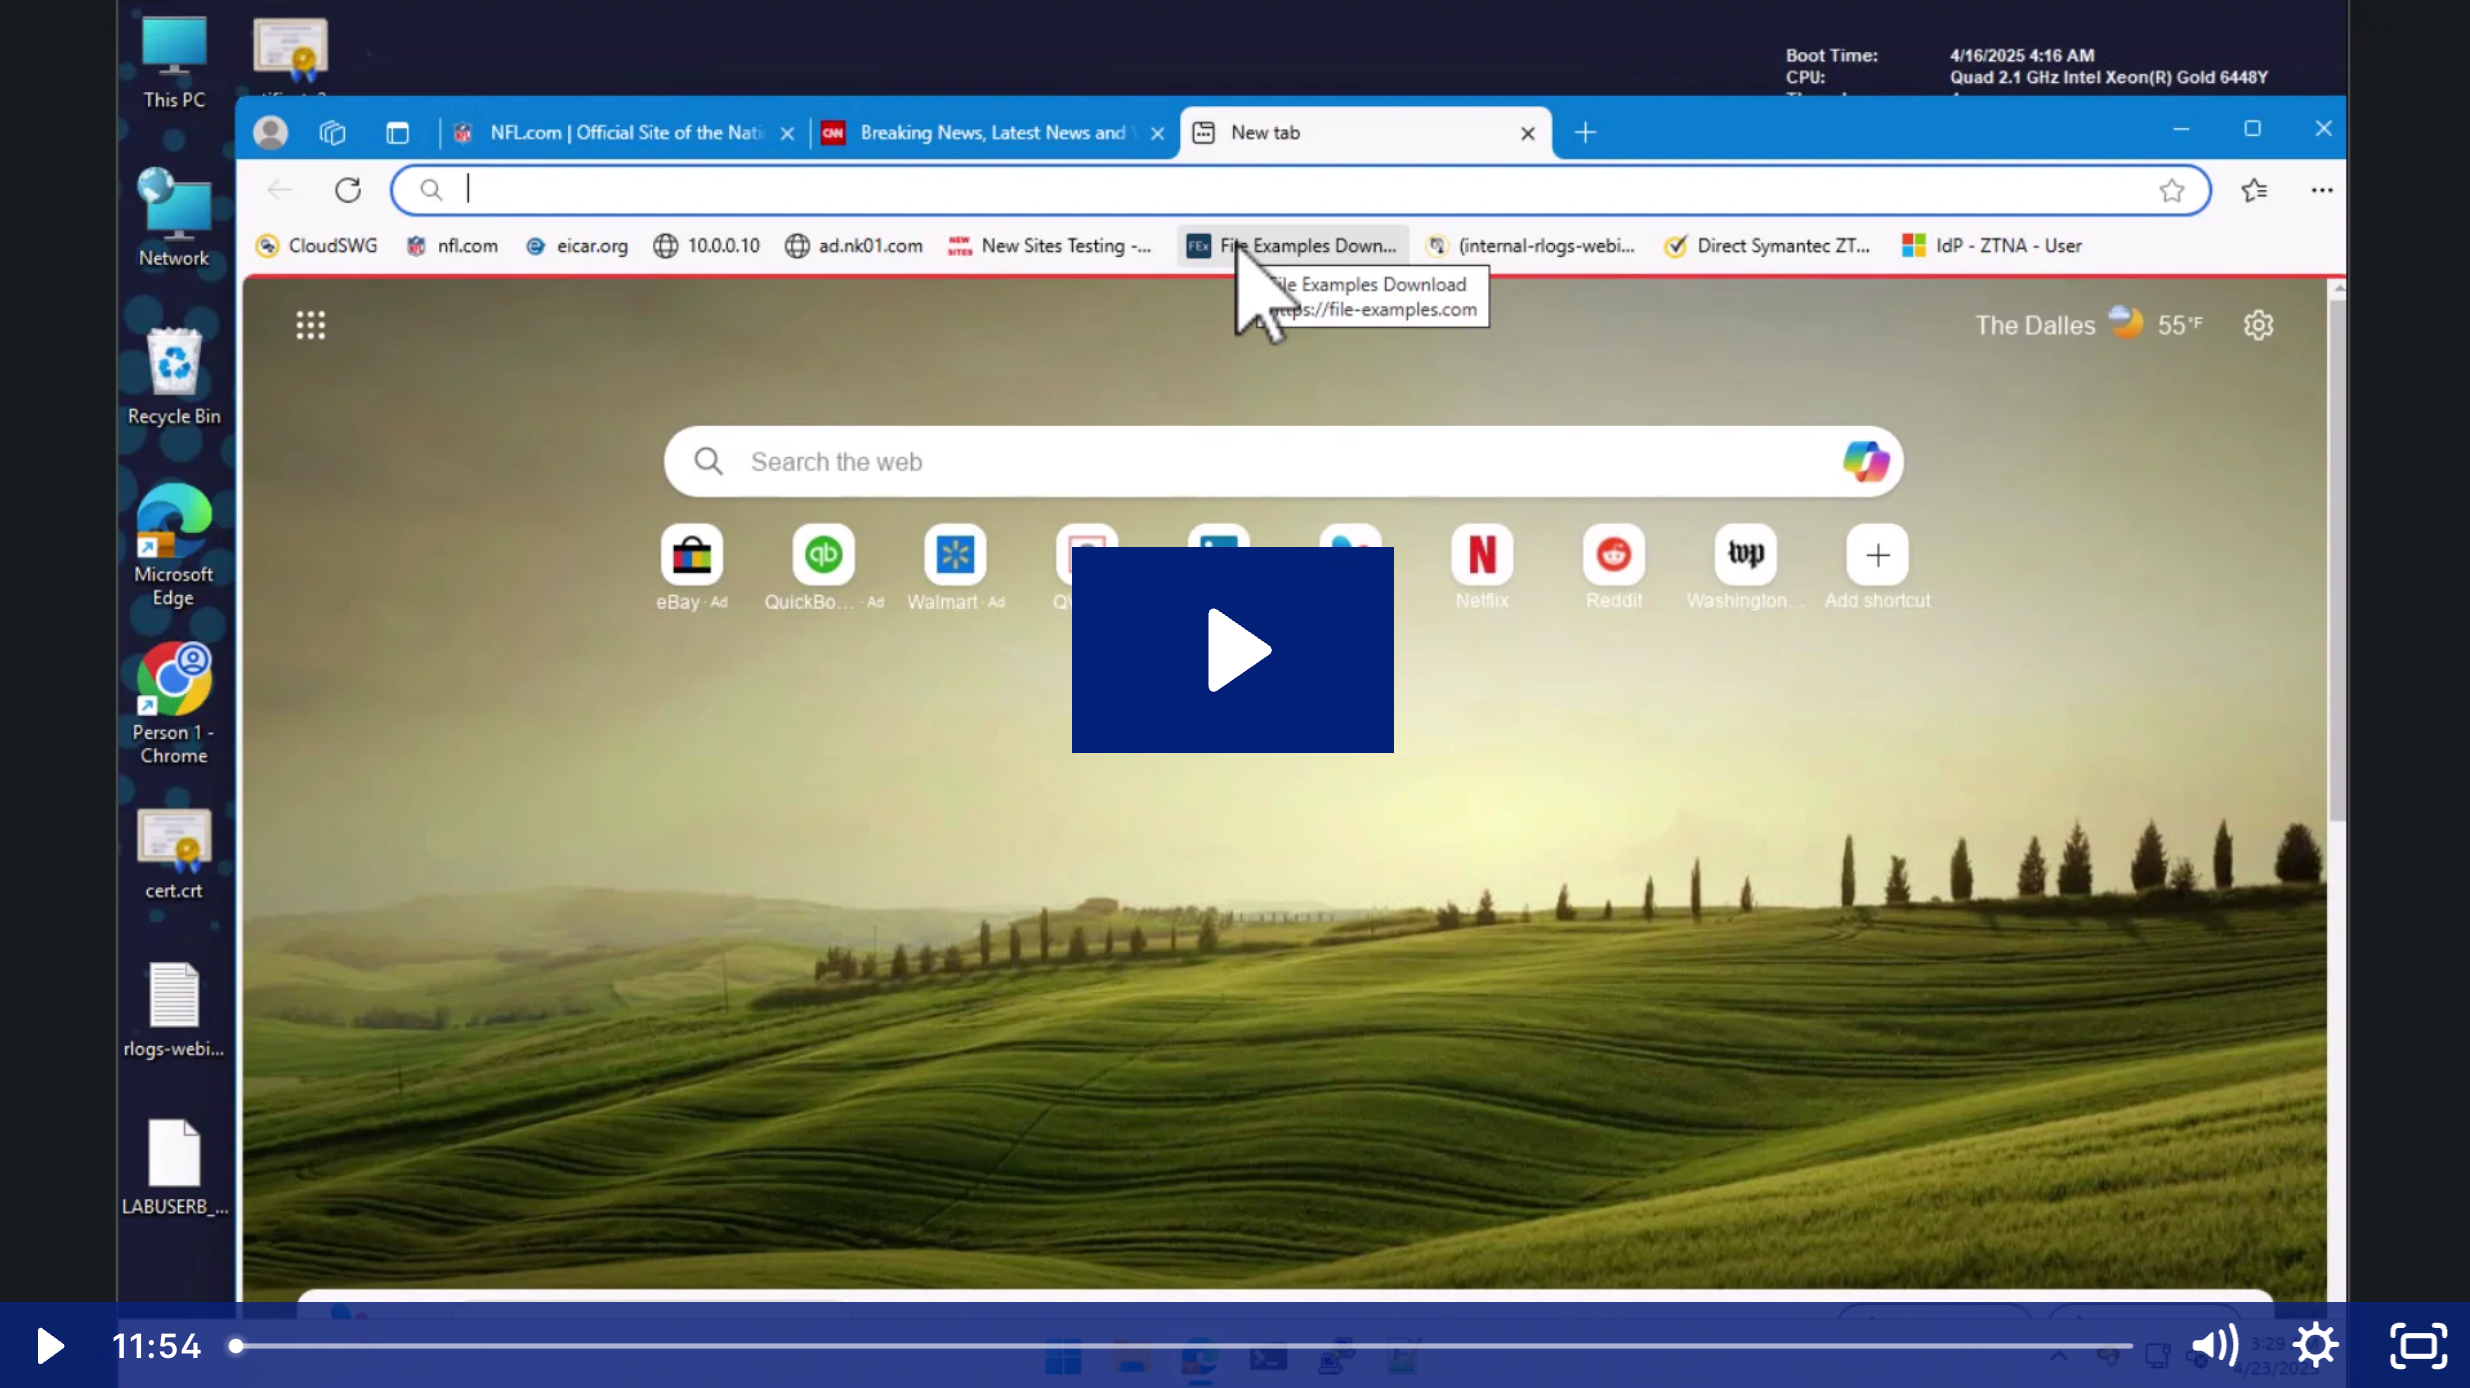Click the Copilot icon in search box
Screen dimensions: 2470x1388
(x=1865, y=462)
